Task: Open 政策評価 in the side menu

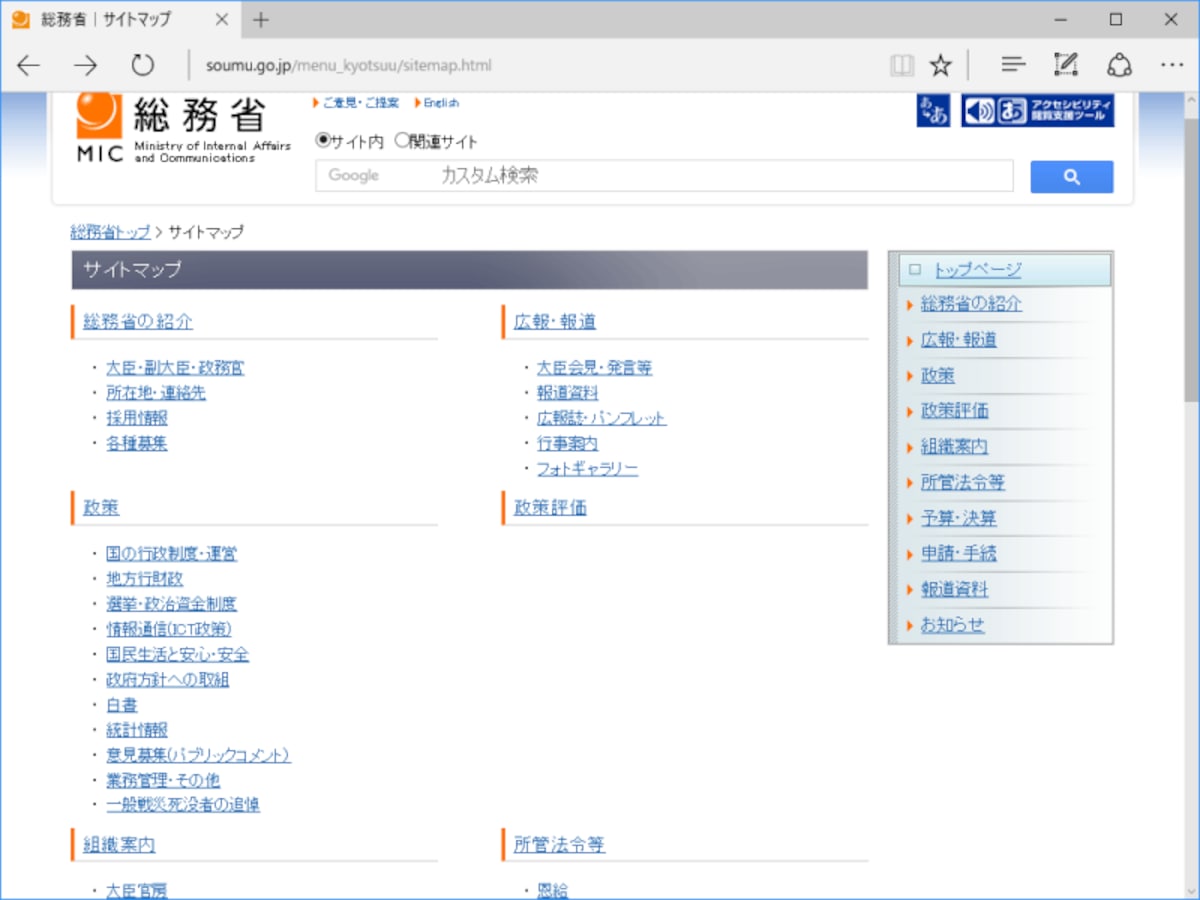Action: tap(954, 411)
